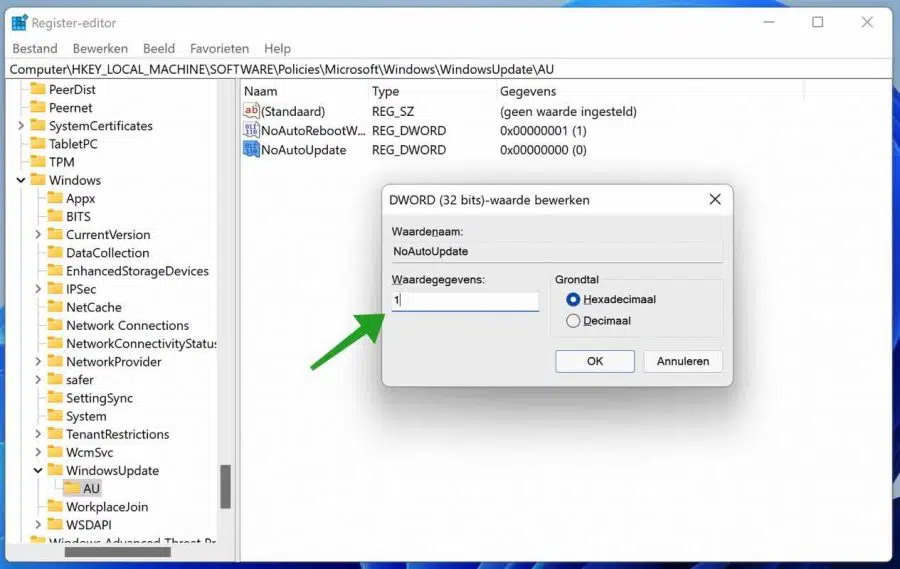Click the read-only Waardenaam field
Screen dimensions: 900x569
(x=557, y=251)
